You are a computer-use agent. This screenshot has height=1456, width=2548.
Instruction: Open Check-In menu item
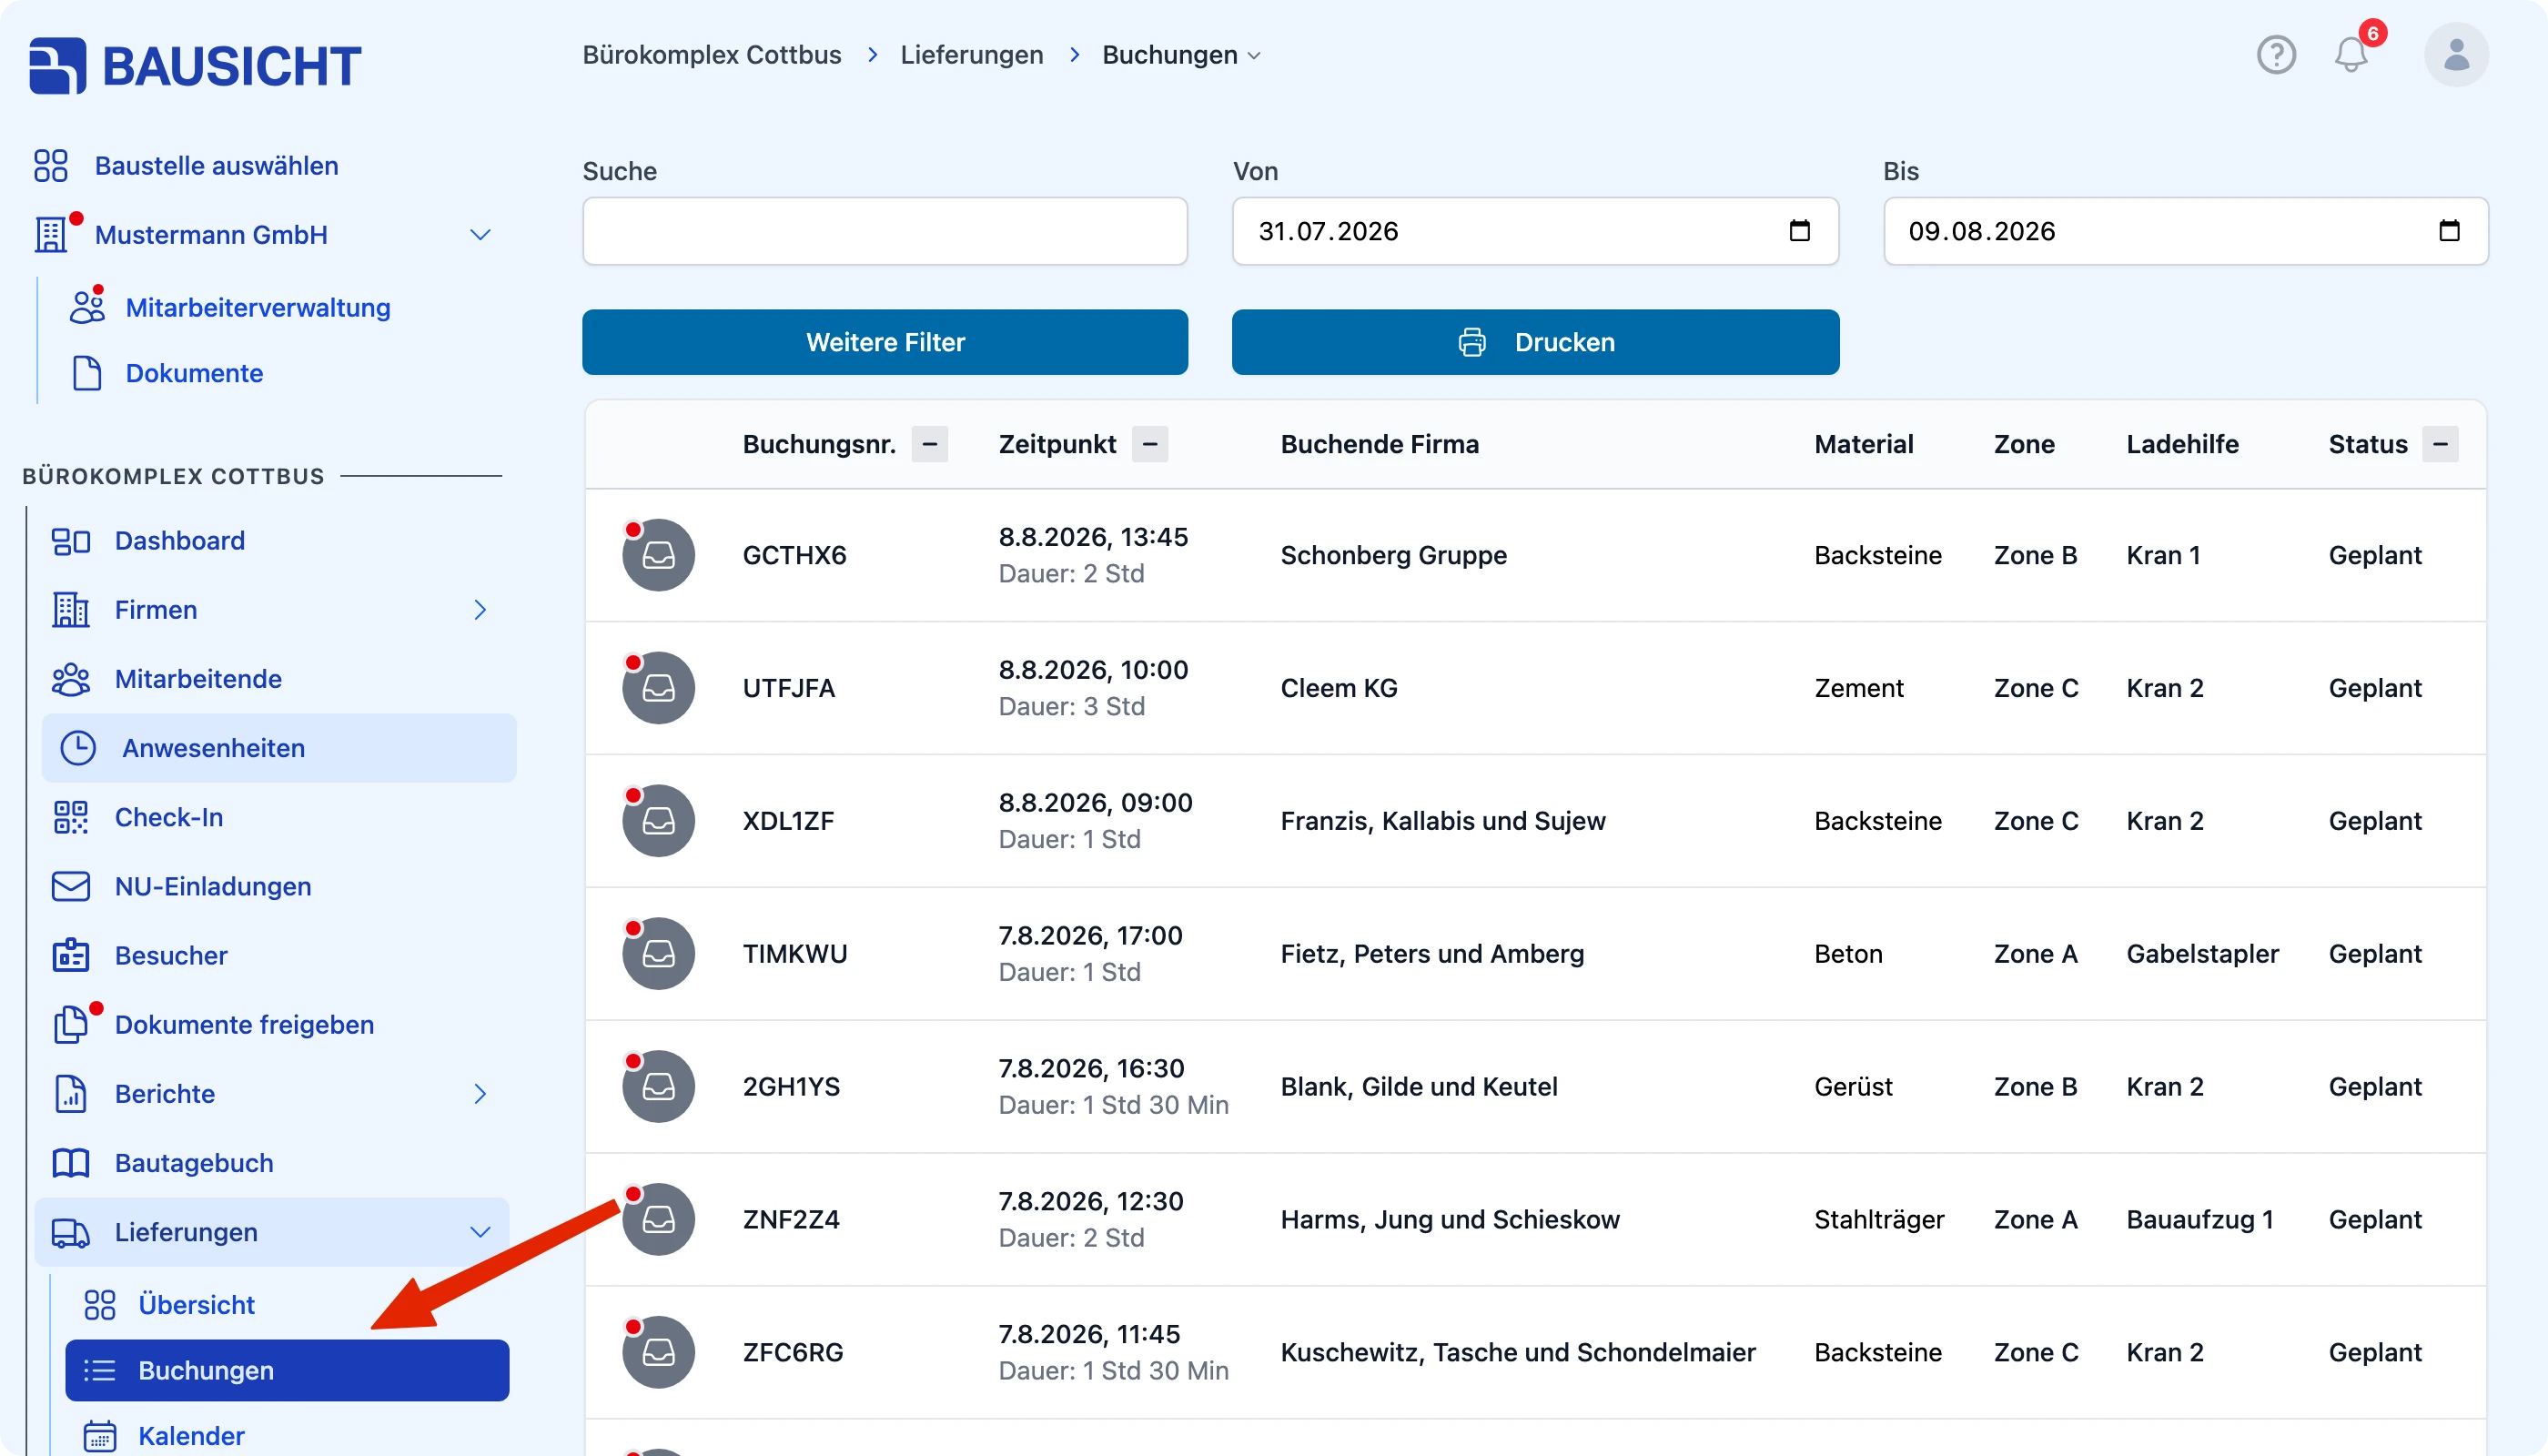coord(169,817)
